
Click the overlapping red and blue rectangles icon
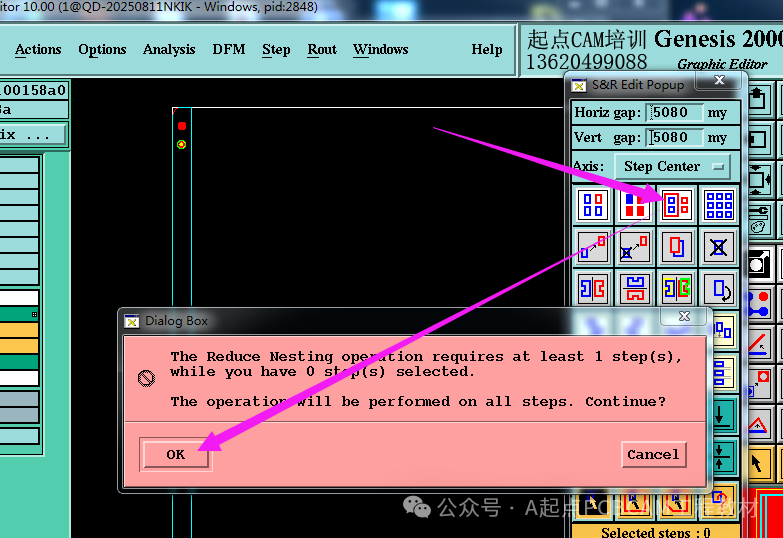677,247
